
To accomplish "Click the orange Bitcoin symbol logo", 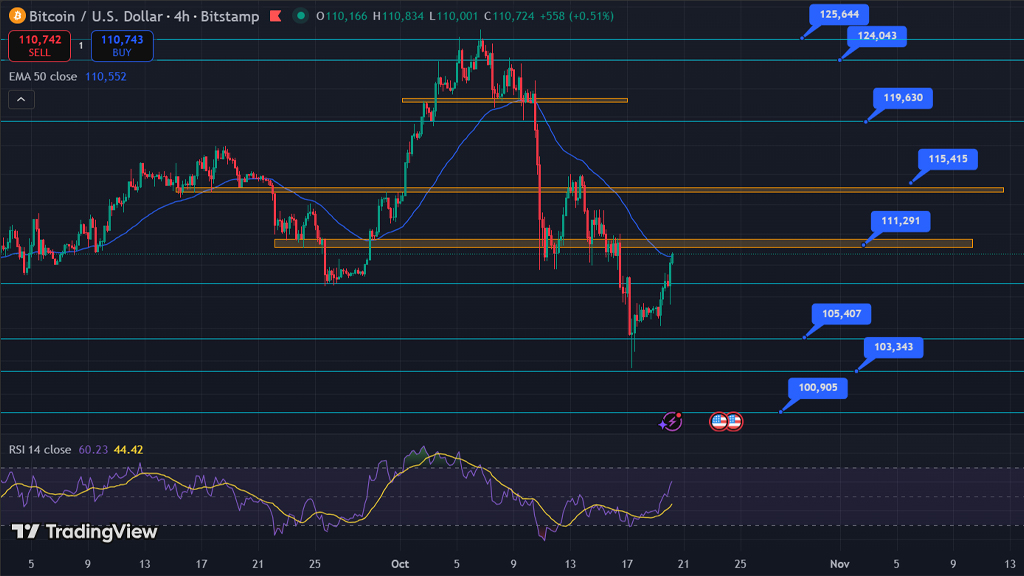I will coord(18,16).
